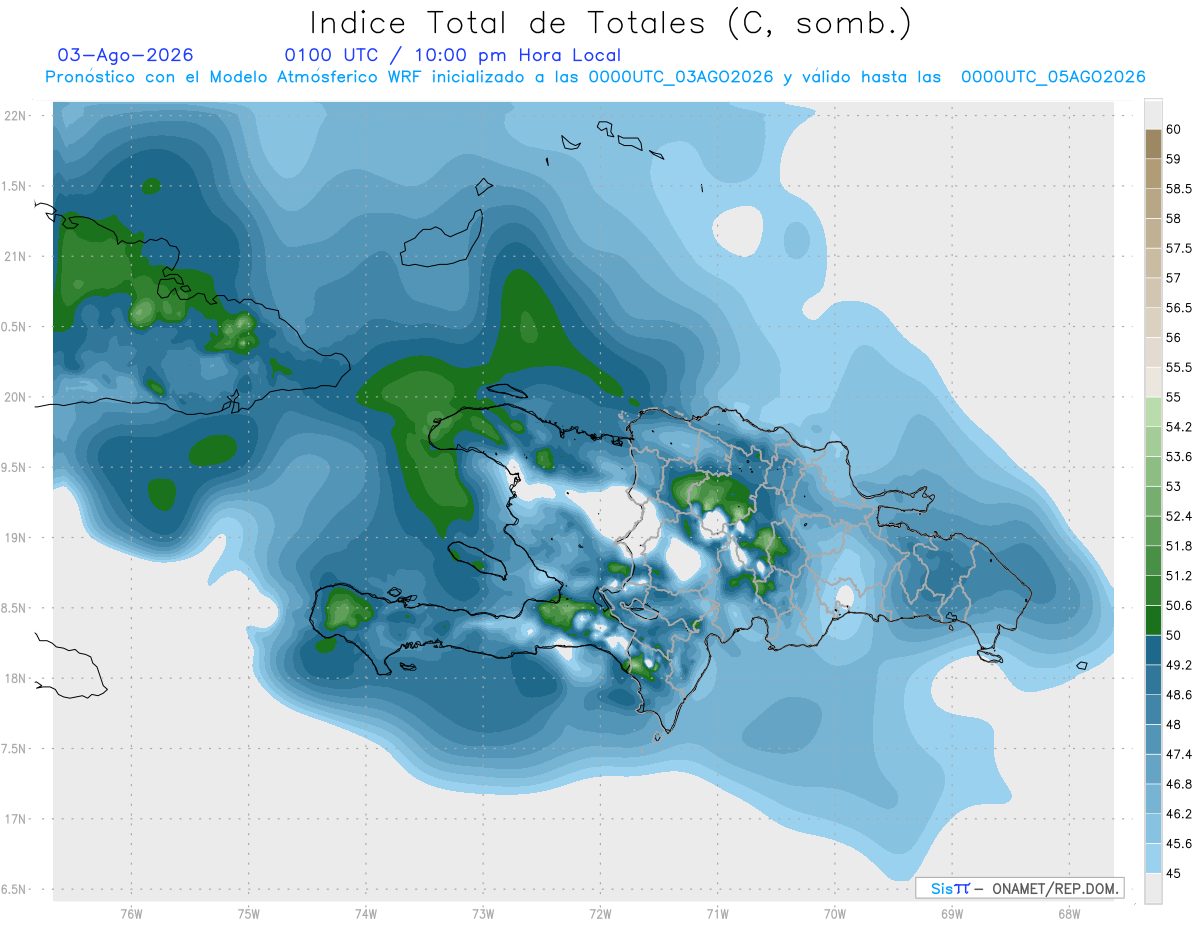Click the "73W" longitude label

click(483, 914)
